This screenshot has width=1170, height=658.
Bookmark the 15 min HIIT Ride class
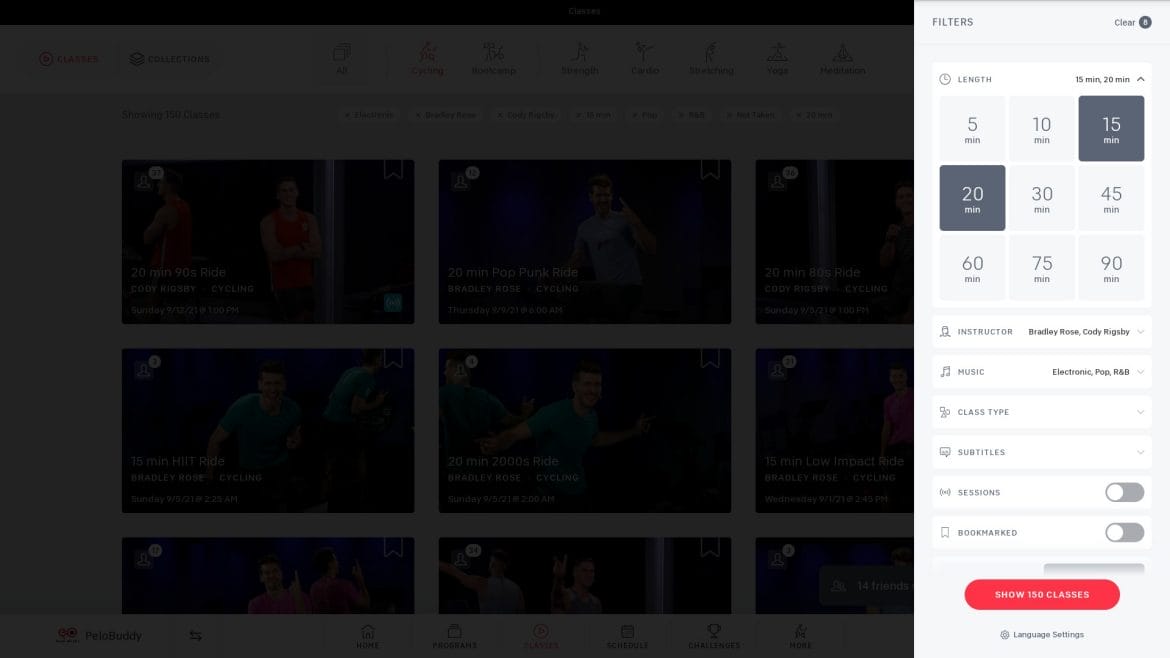pos(393,359)
